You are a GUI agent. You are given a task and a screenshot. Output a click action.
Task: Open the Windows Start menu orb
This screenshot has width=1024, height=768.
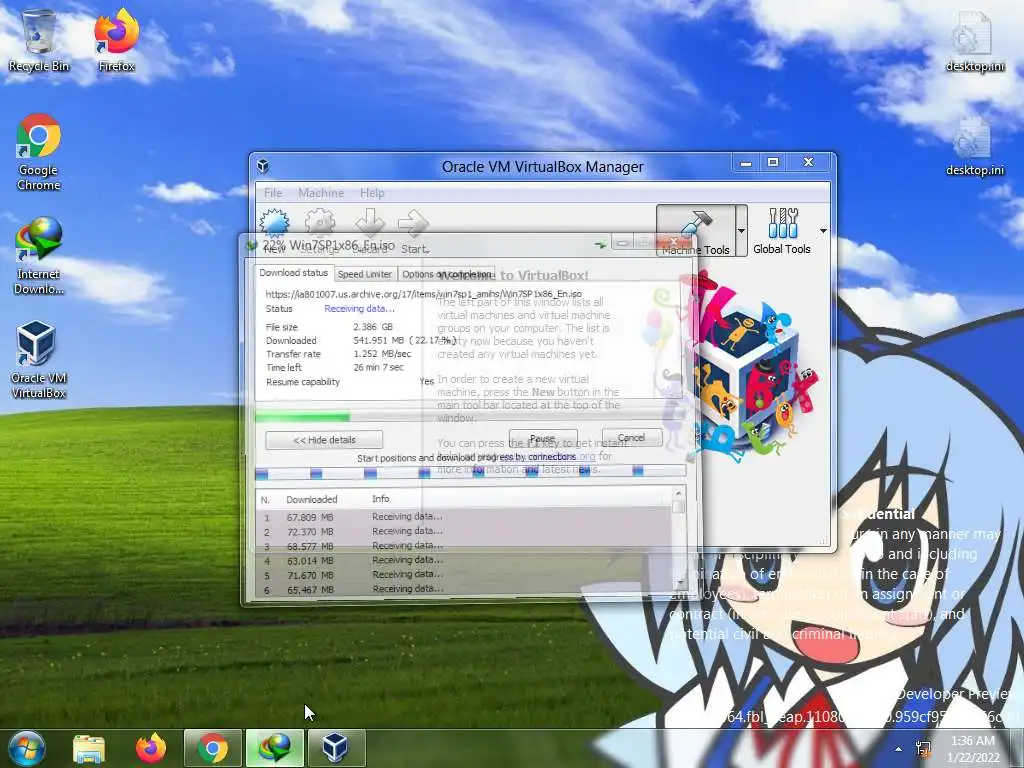(x=27, y=748)
